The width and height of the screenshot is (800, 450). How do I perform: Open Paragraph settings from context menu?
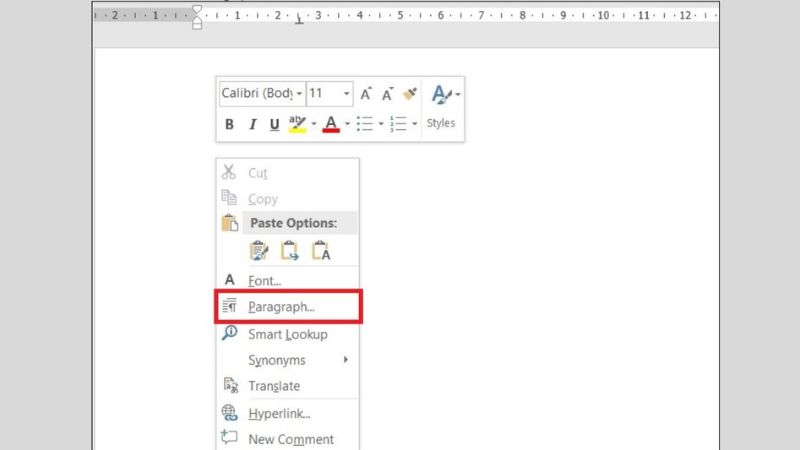(x=288, y=306)
